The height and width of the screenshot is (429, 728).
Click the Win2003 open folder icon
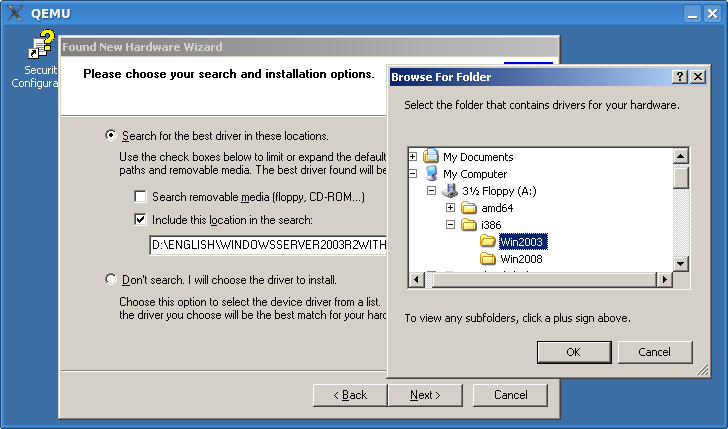pyautogui.click(x=488, y=241)
